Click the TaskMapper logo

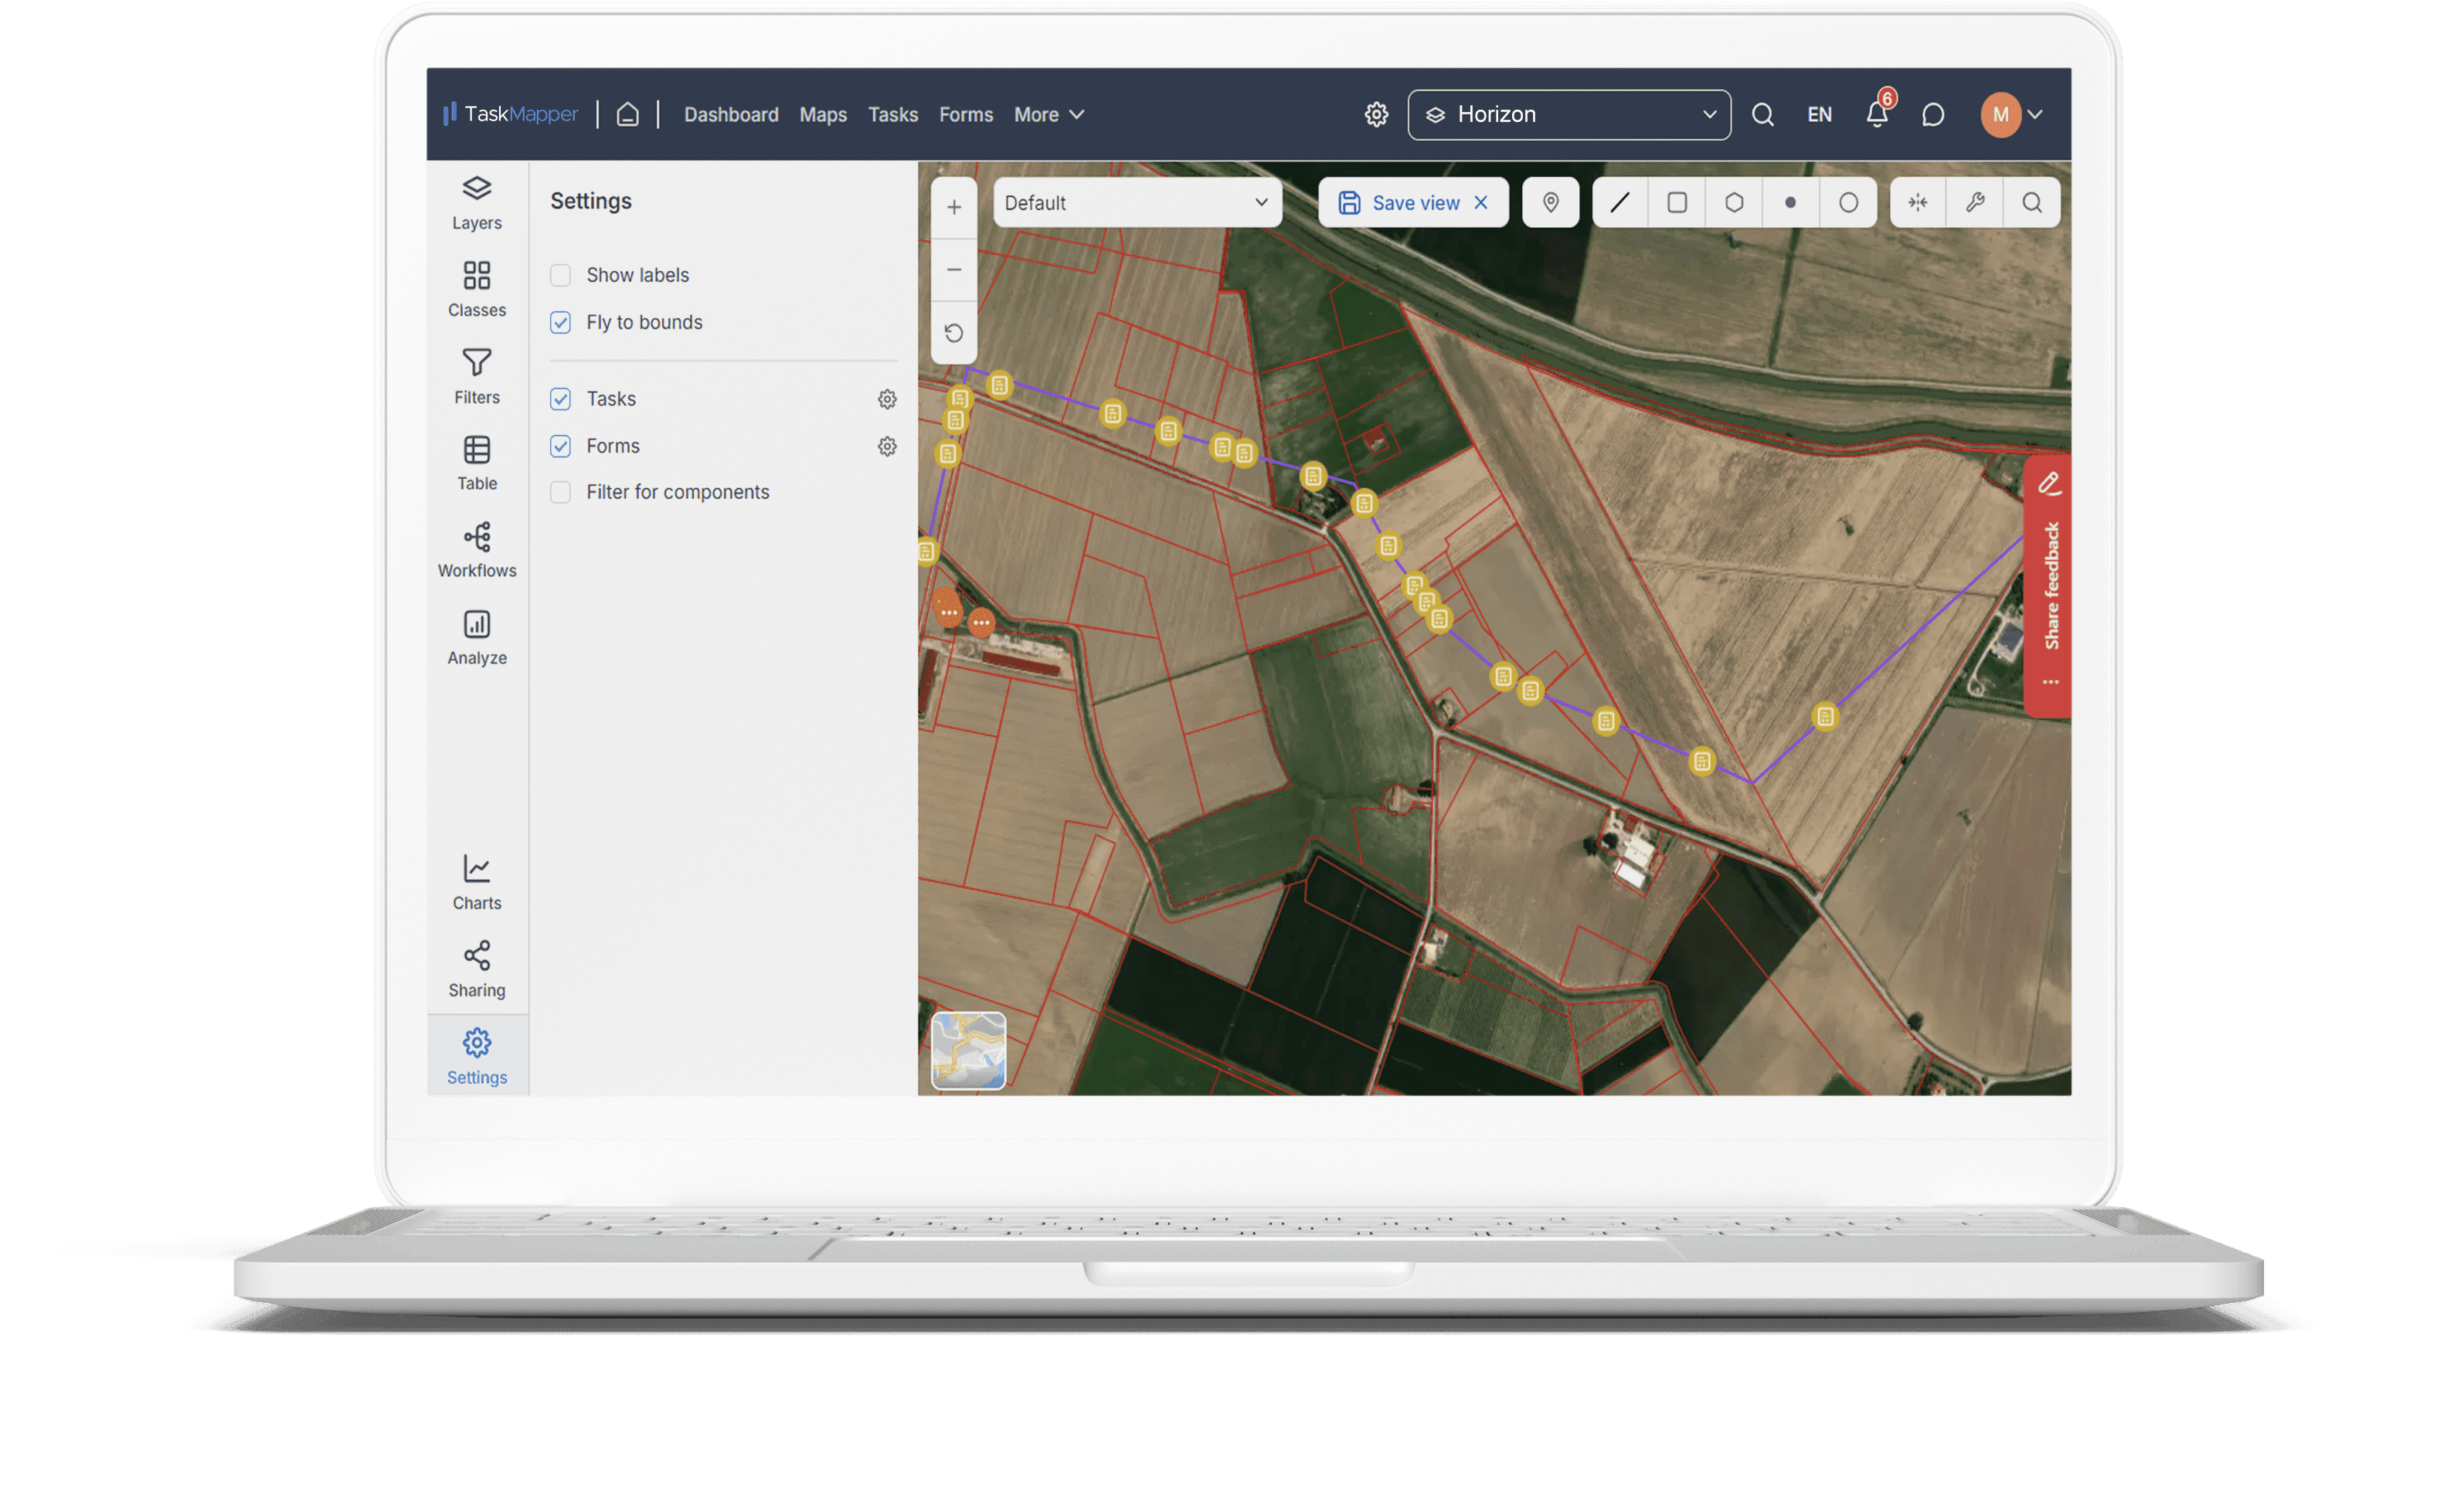coord(511,114)
